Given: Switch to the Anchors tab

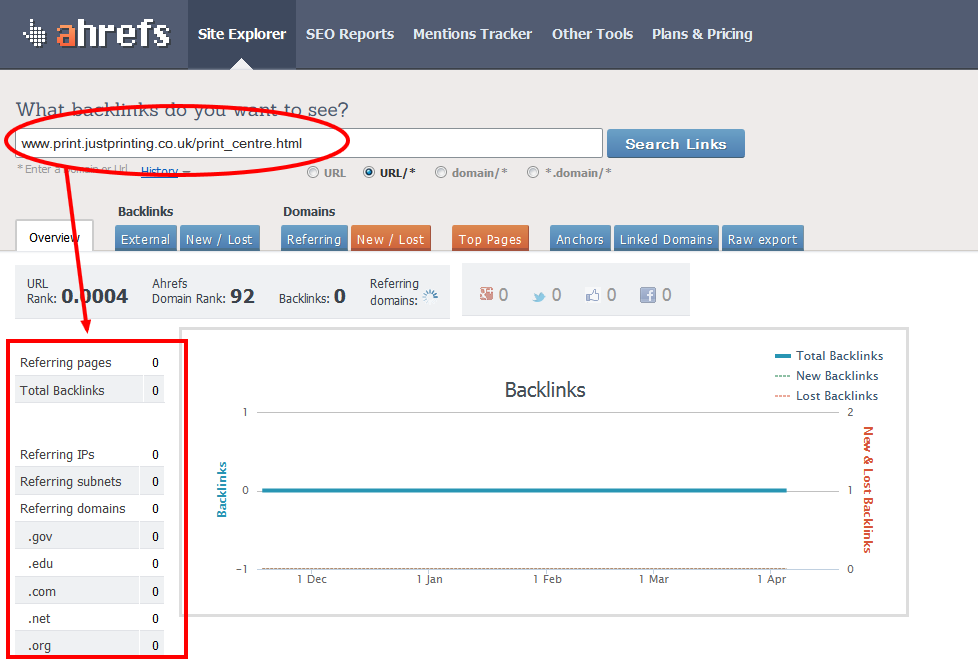Looking at the screenshot, I should coord(580,239).
